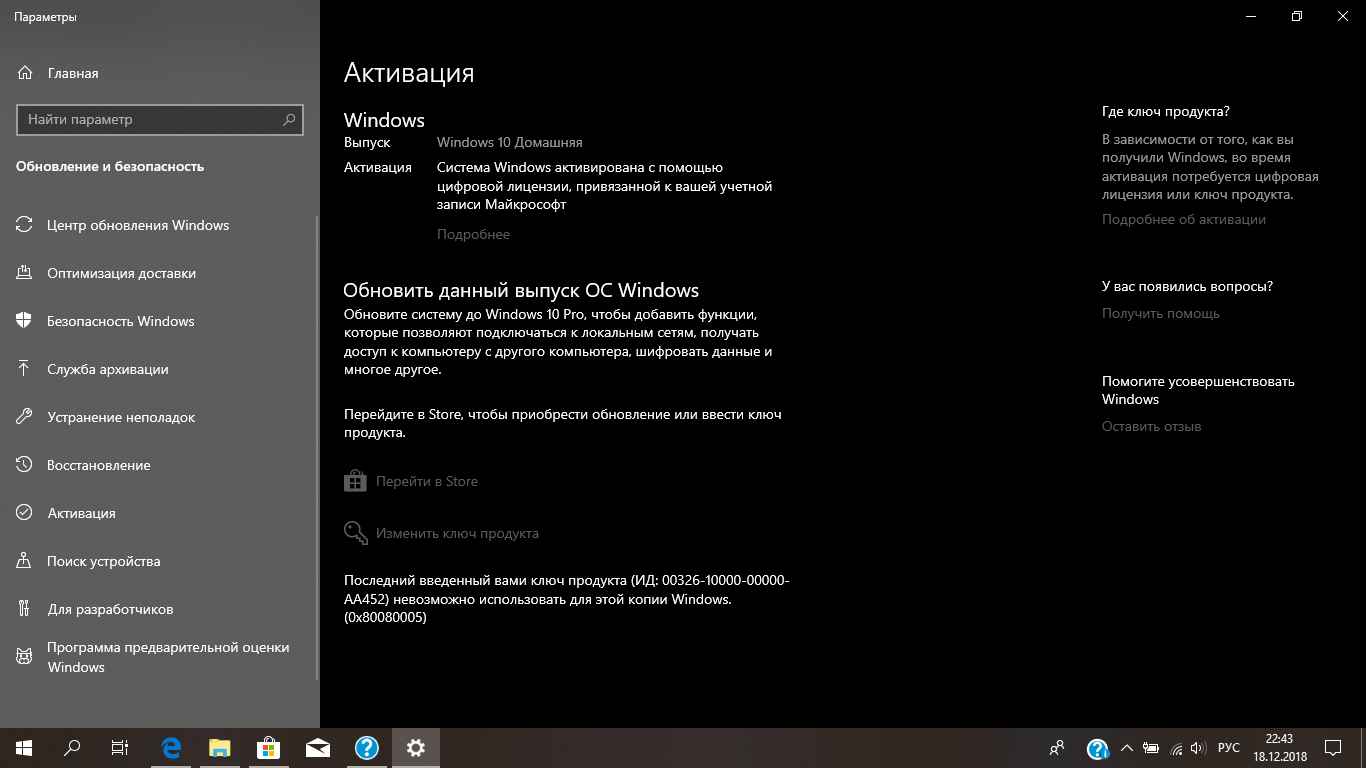1366x768 pixels.
Task: Open Подробнее об активации link
Action: [1184, 219]
